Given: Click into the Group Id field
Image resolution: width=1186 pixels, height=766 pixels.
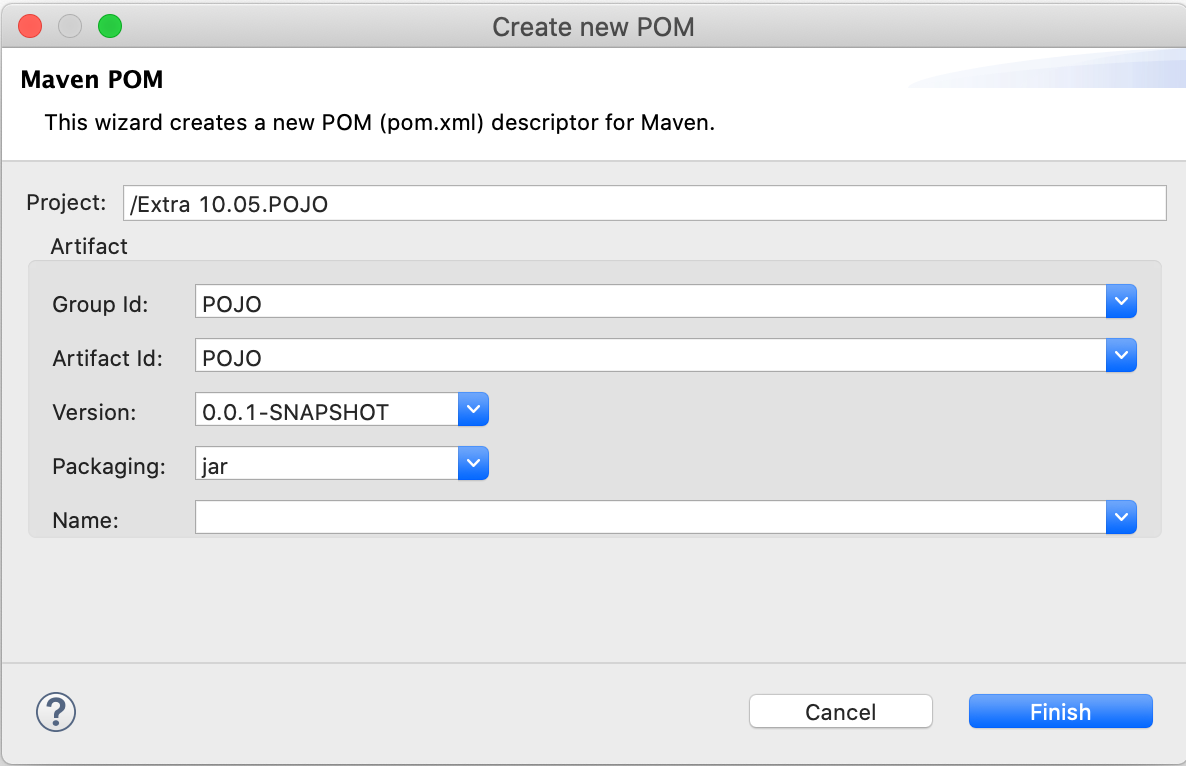Looking at the screenshot, I should tap(650, 302).
